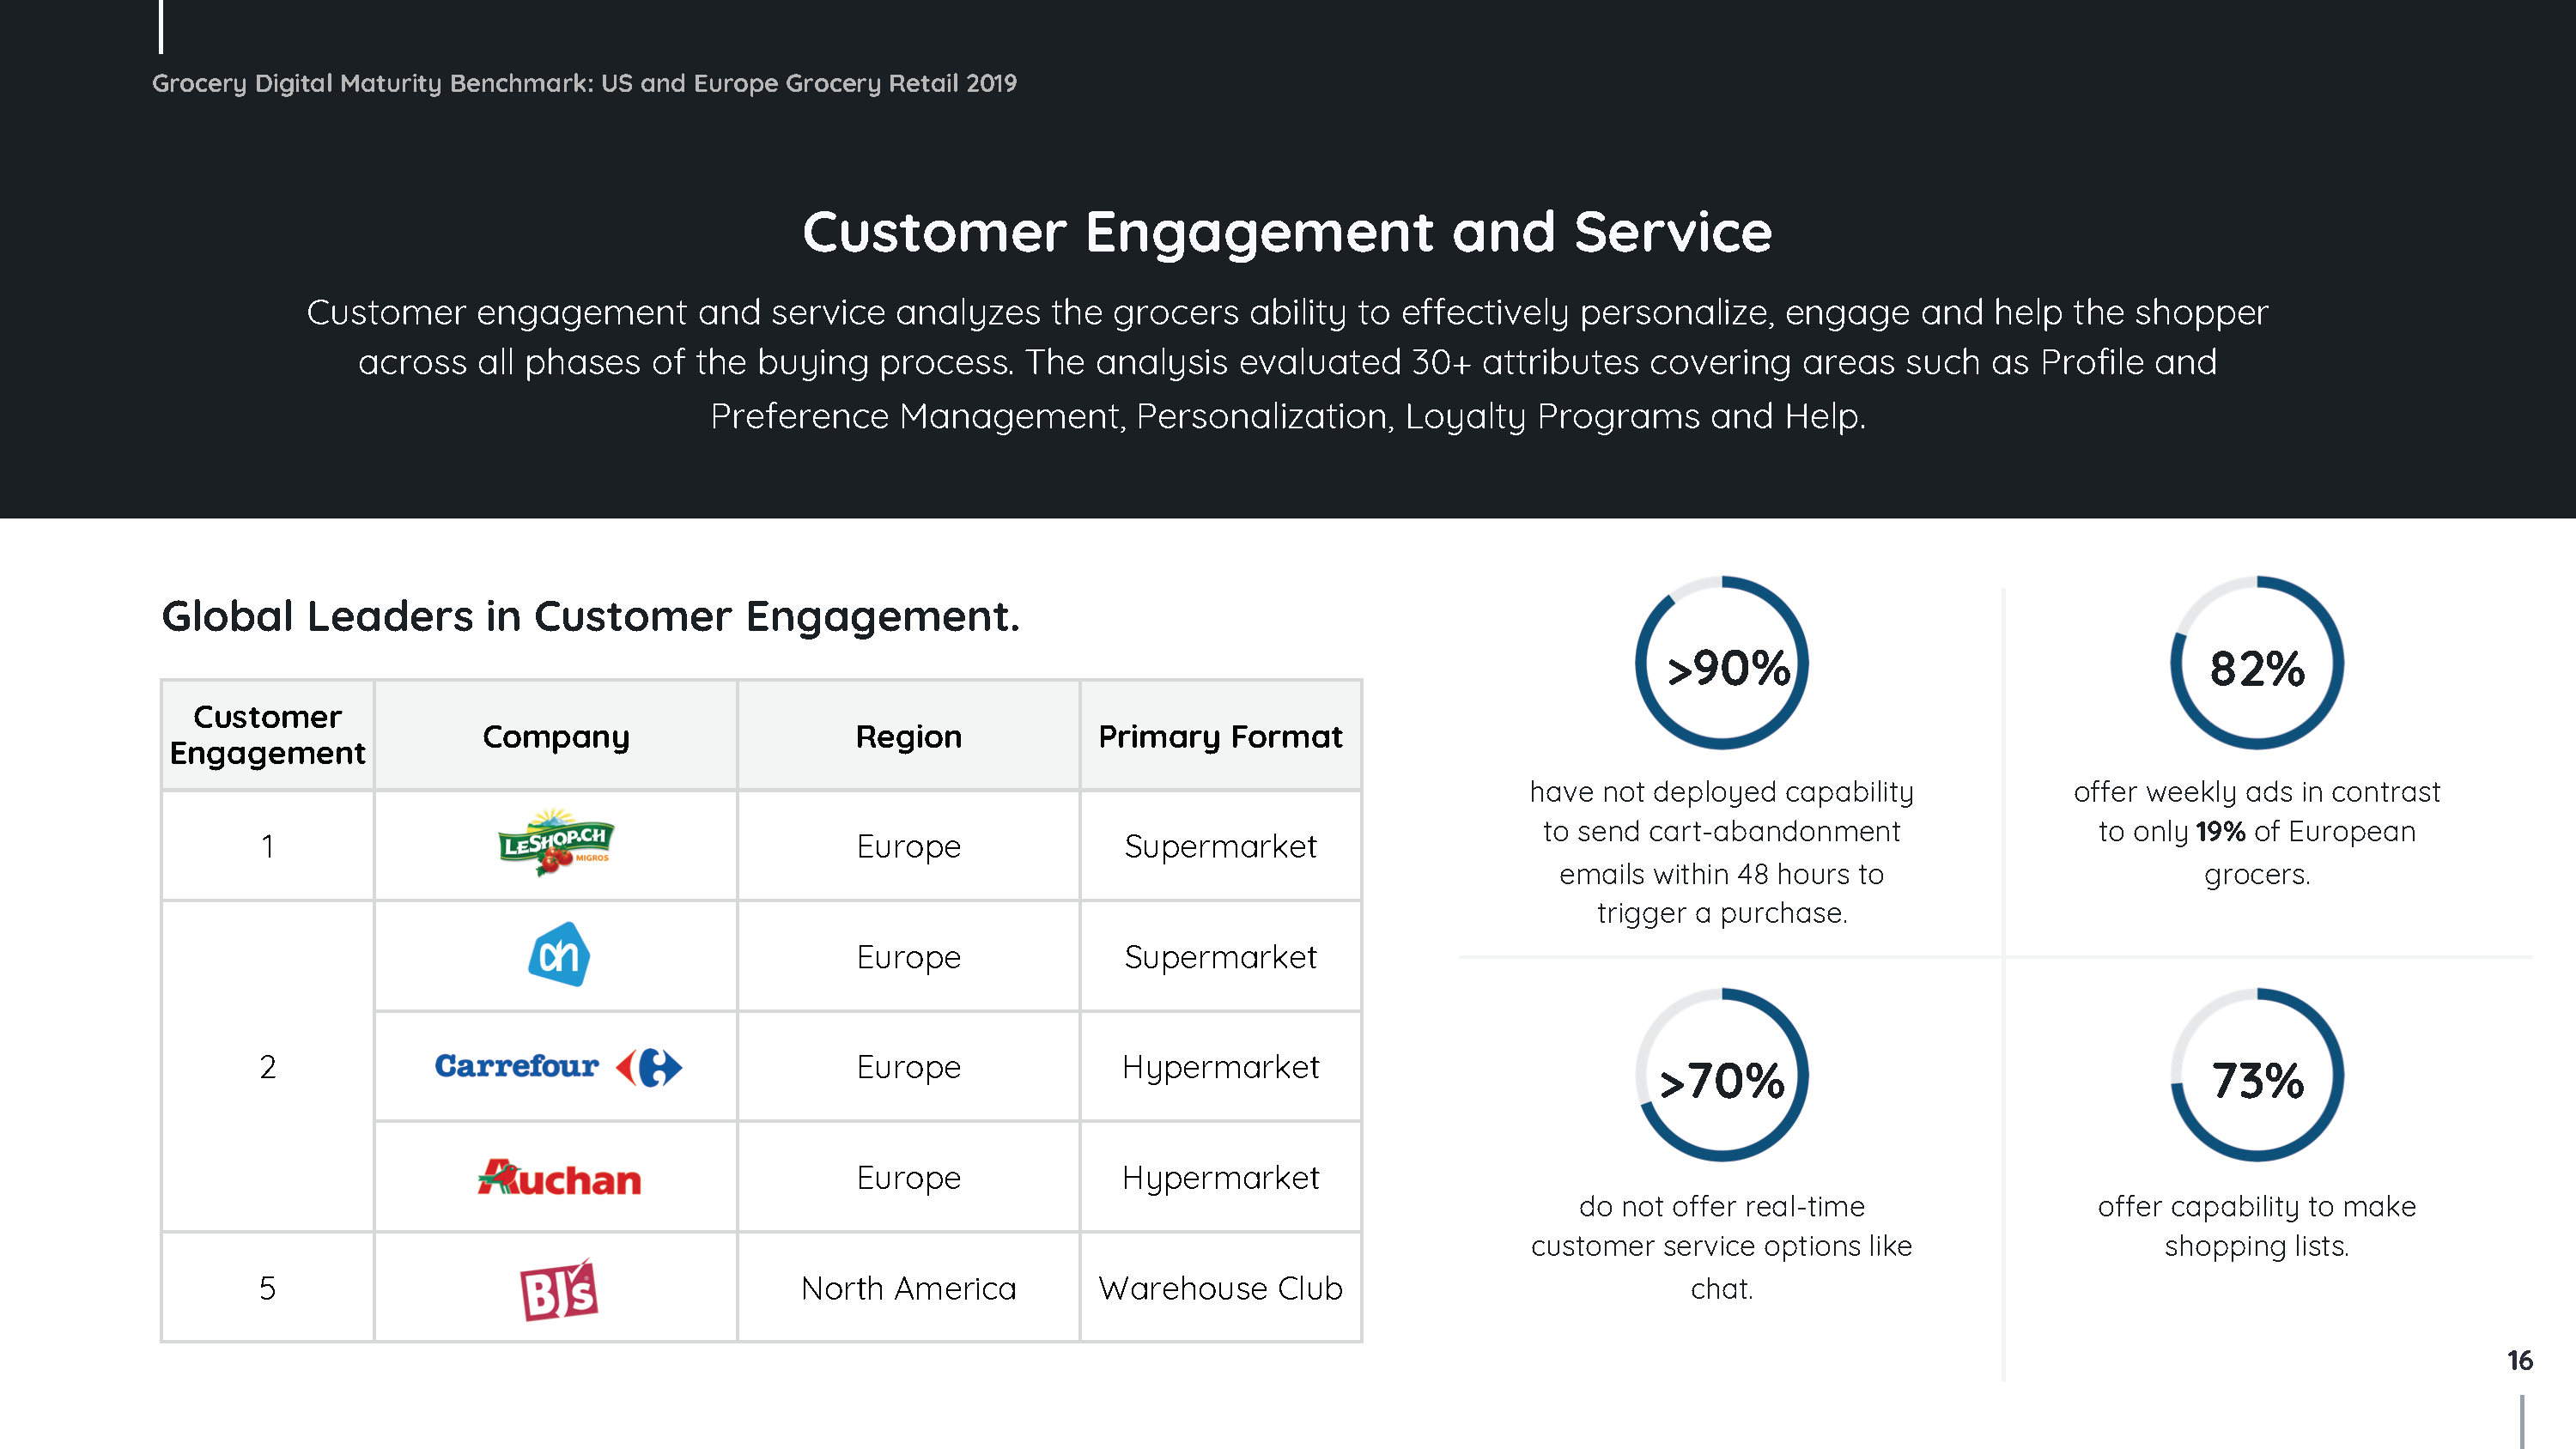Click the Albert Heijn blue logo
Screen dimensions: 2576x1449
click(558, 954)
